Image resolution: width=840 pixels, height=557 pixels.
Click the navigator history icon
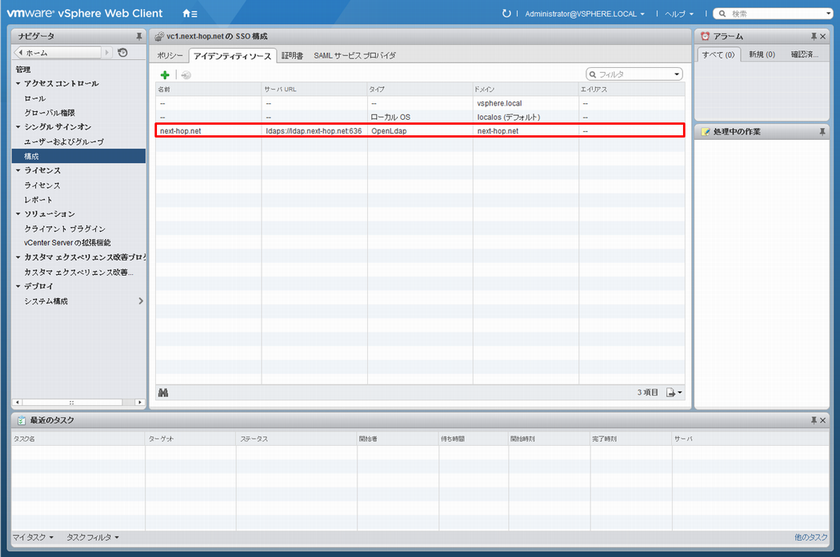pos(122,52)
